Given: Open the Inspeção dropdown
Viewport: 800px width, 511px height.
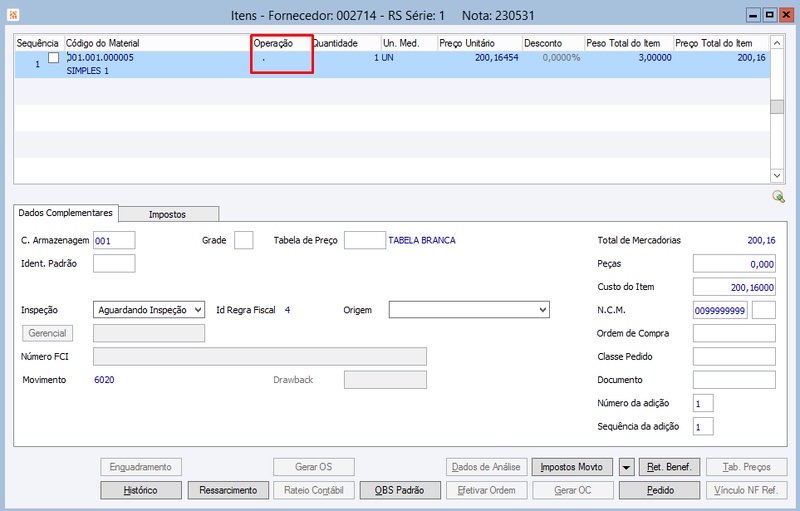Looking at the screenshot, I should [149, 310].
